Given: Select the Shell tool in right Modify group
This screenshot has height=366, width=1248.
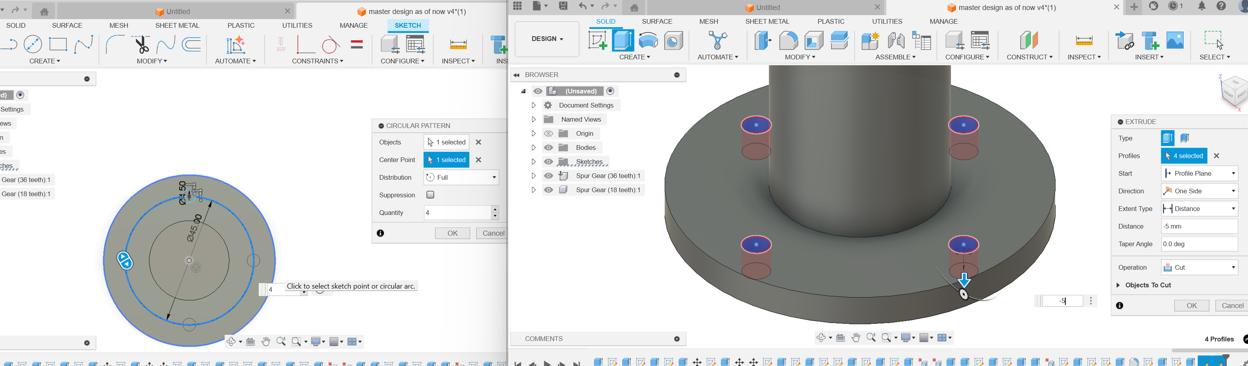Looking at the screenshot, I should 814,41.
